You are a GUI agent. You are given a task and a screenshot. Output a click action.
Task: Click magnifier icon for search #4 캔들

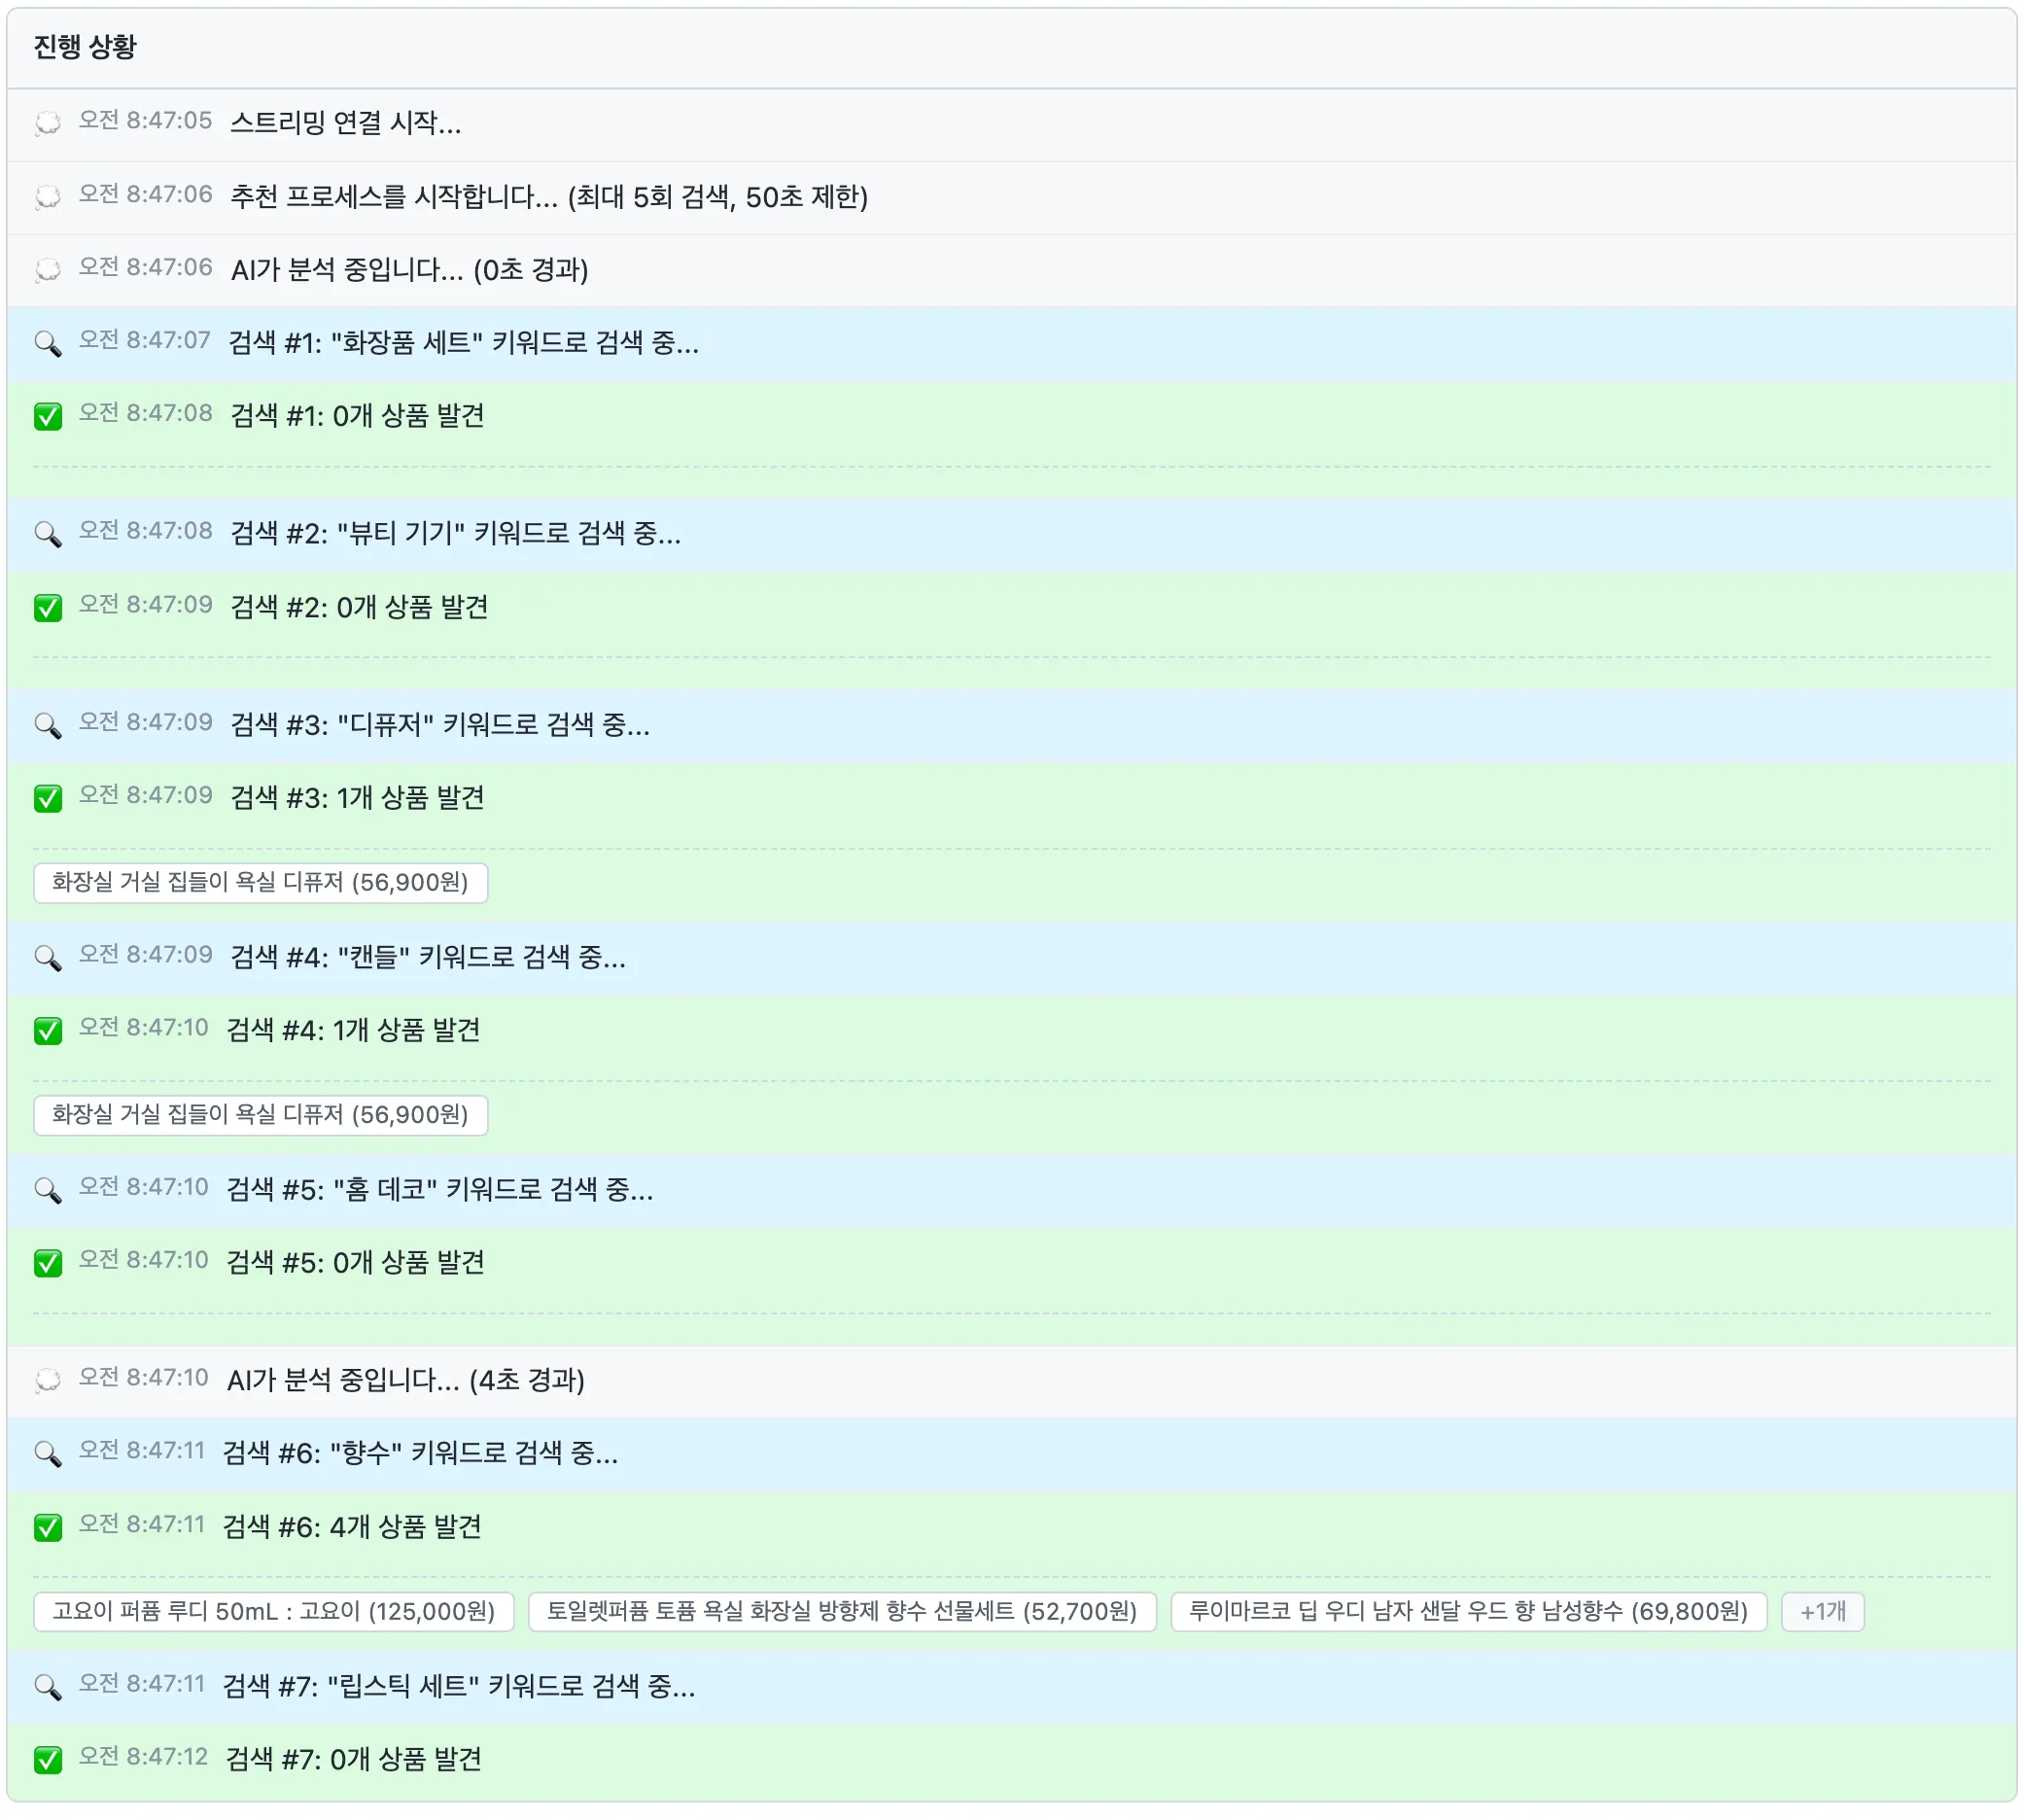click(x=47, y=958)
